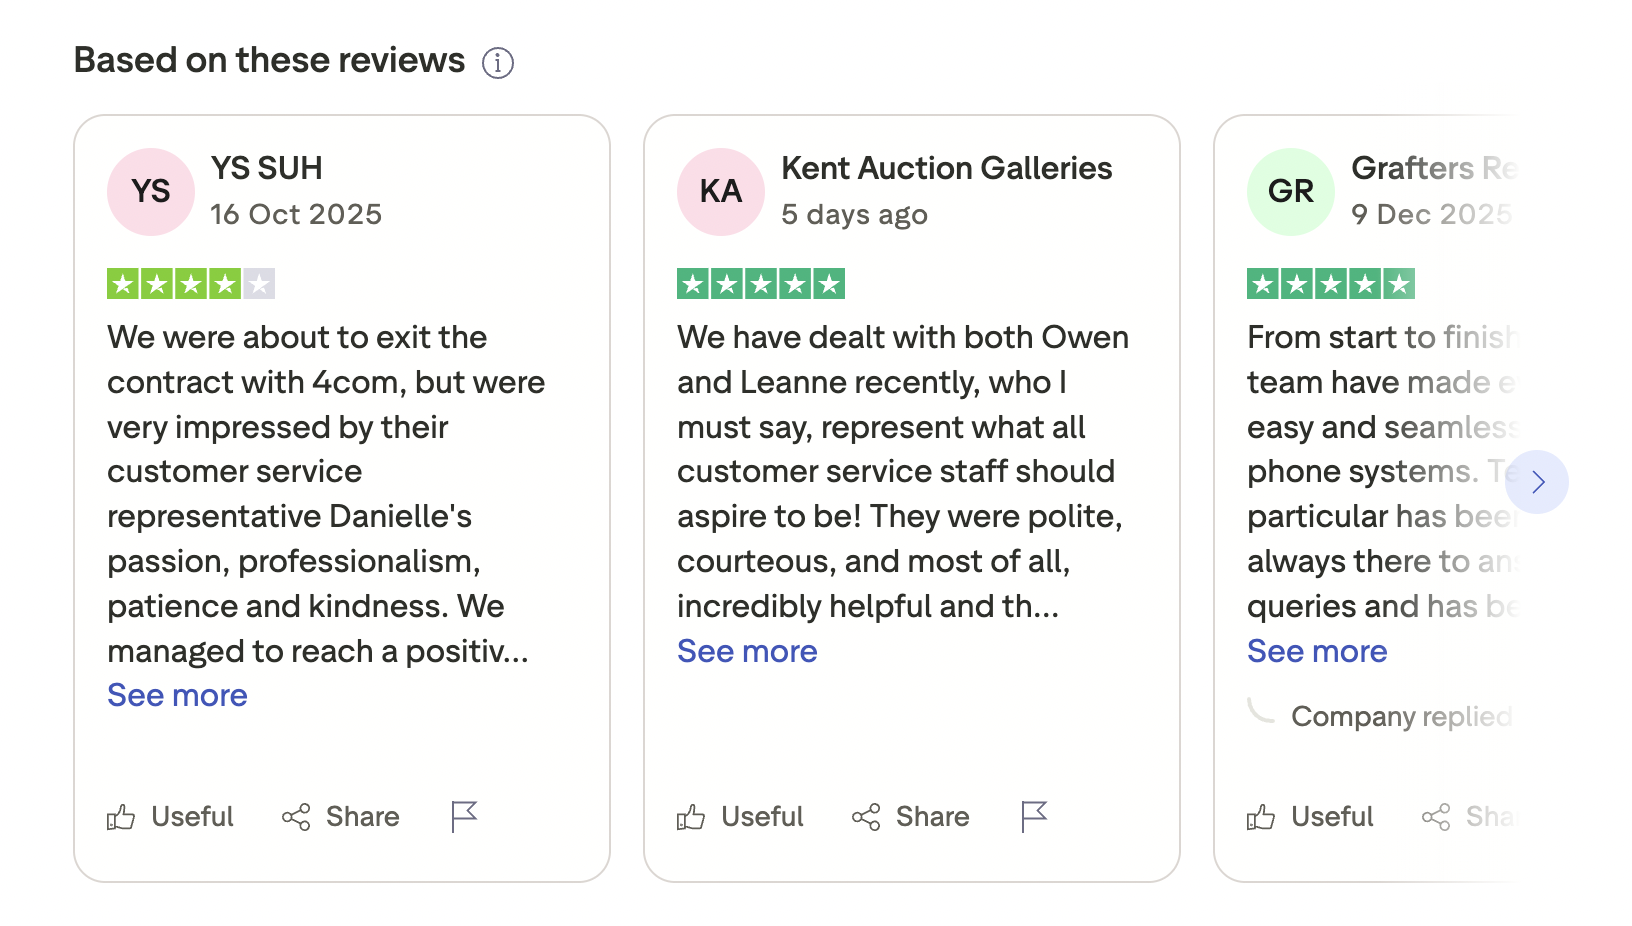Click See more on YS SUH's review
The height and width of the screenshot is (926, 1632).
177,695
